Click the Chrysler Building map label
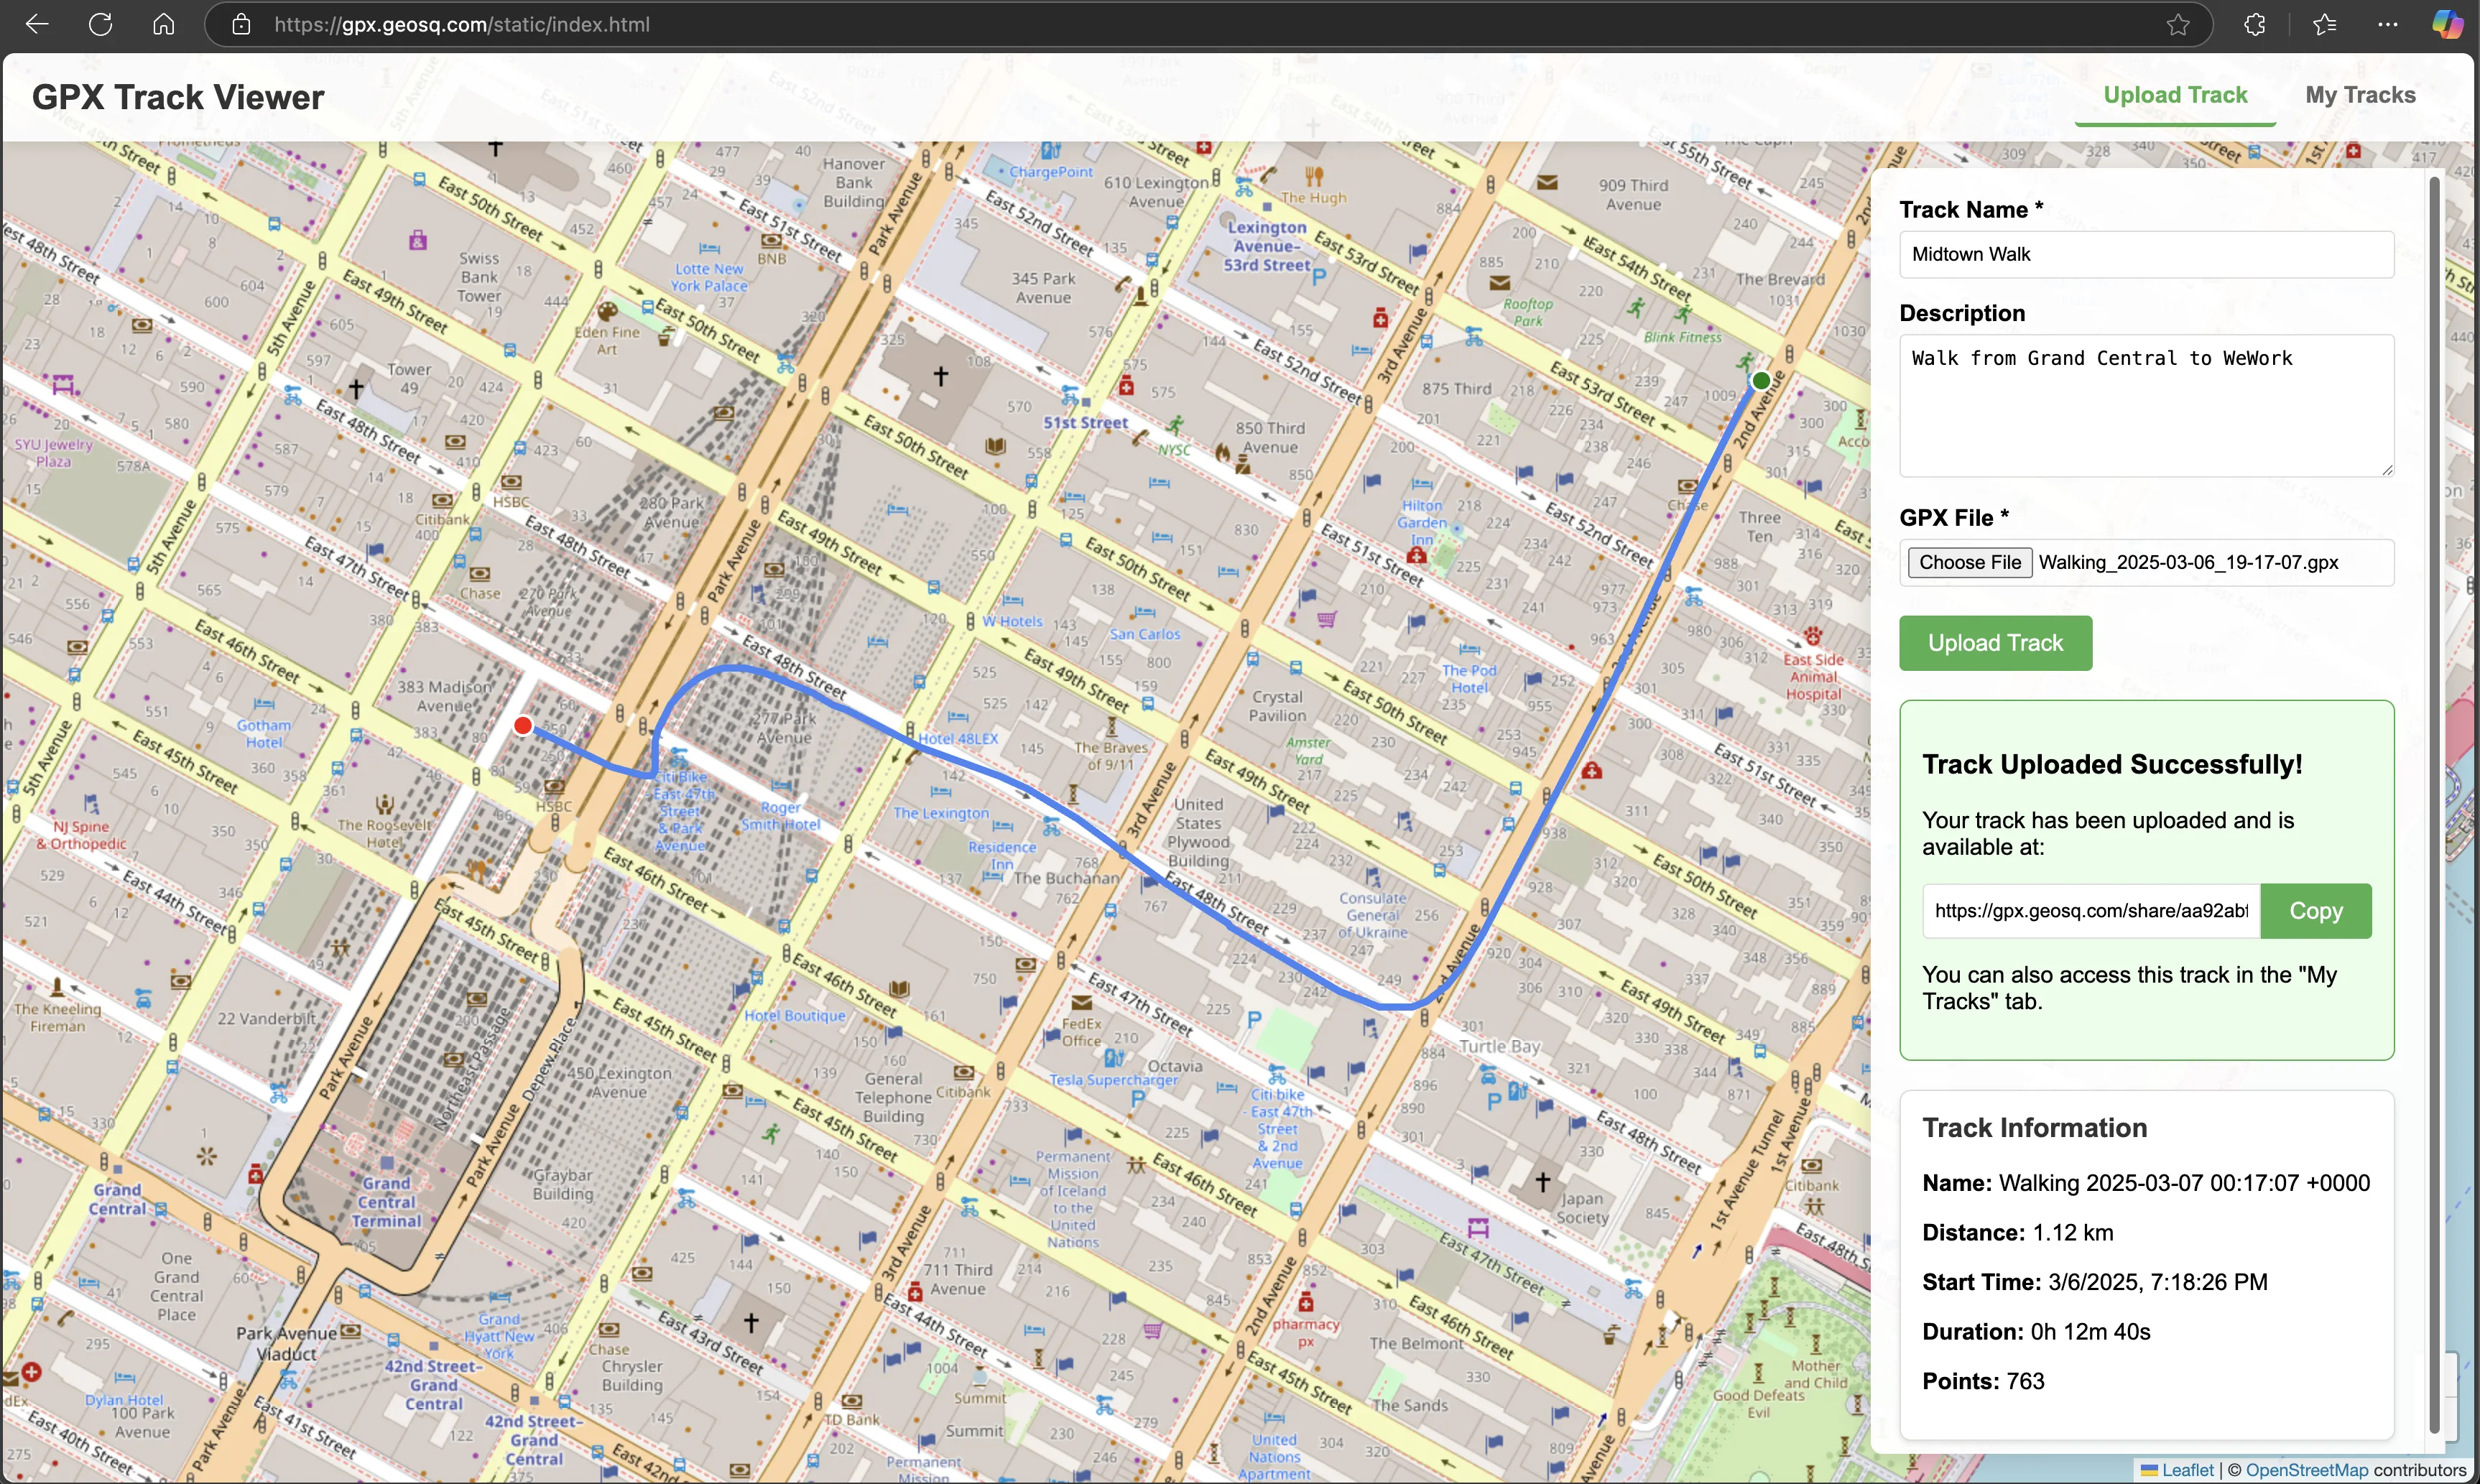Screen dimensions: 2480x1484 631,1375
